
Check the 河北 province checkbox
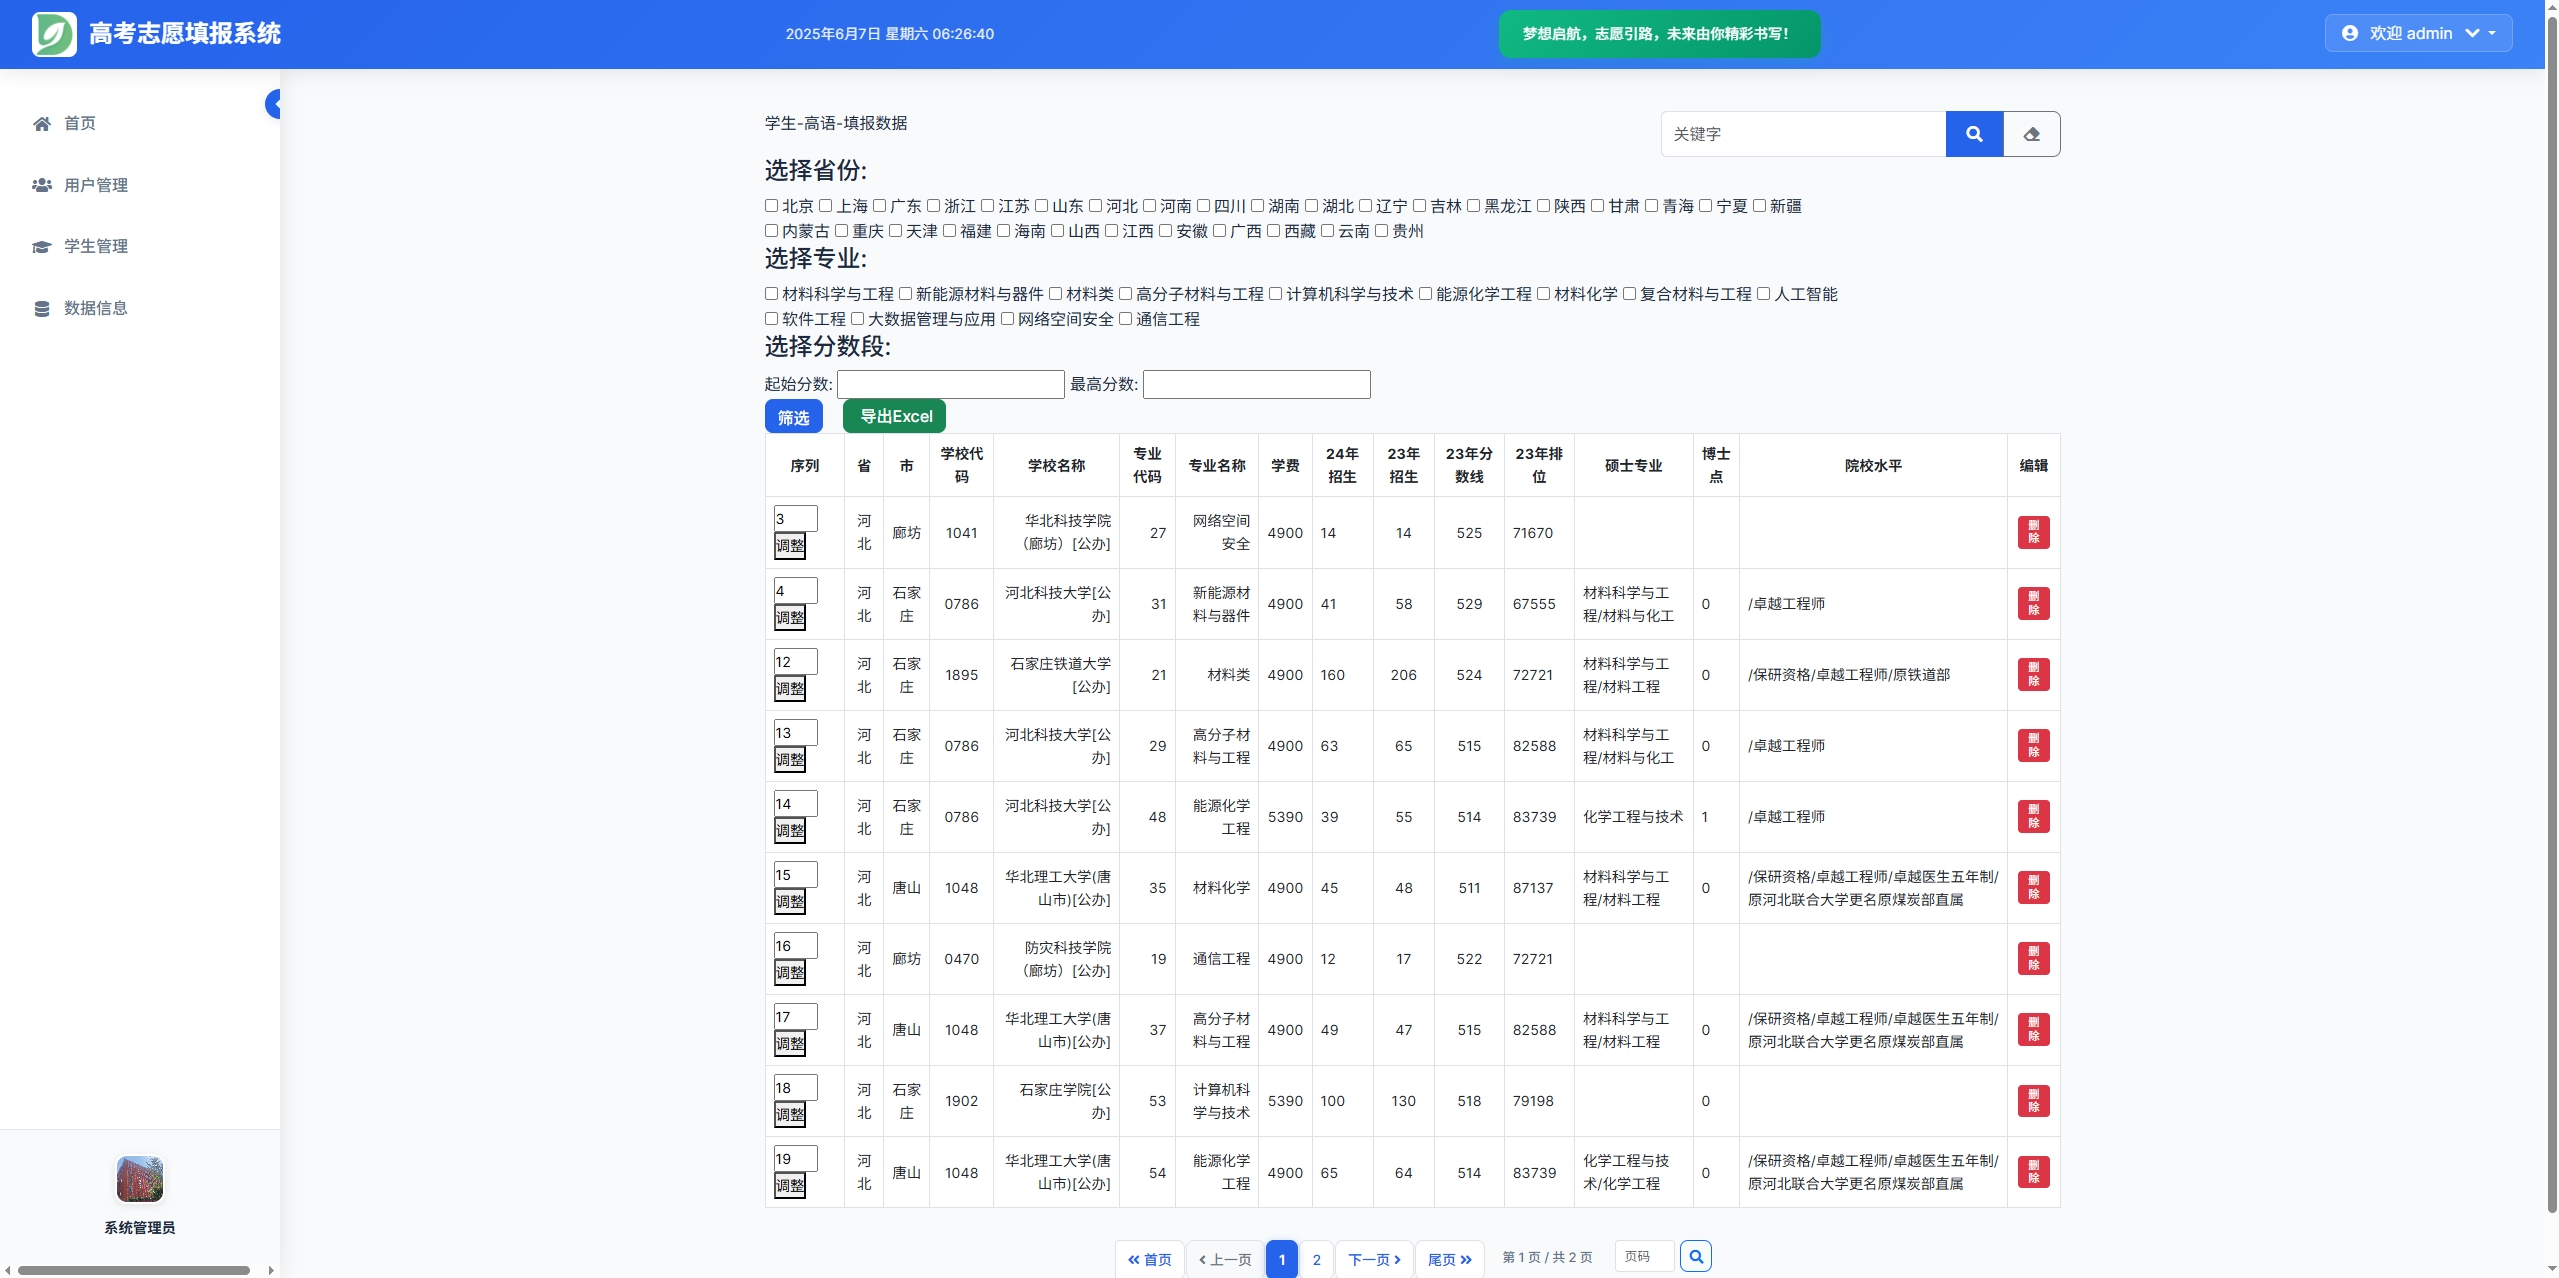pos(1095,206)
